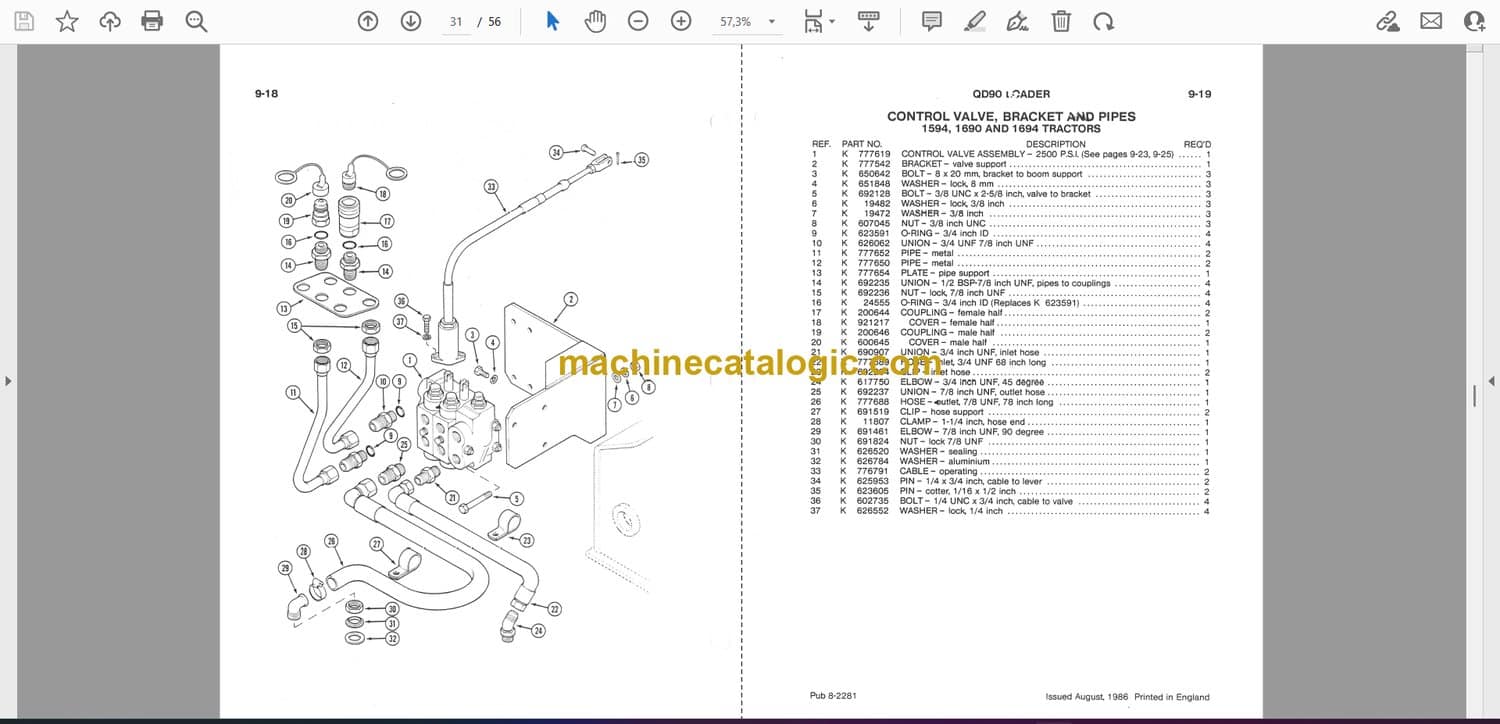This screenshot has height=724, width=1500.
Task: Star this document as a favorite
Action: coord(67,21)
